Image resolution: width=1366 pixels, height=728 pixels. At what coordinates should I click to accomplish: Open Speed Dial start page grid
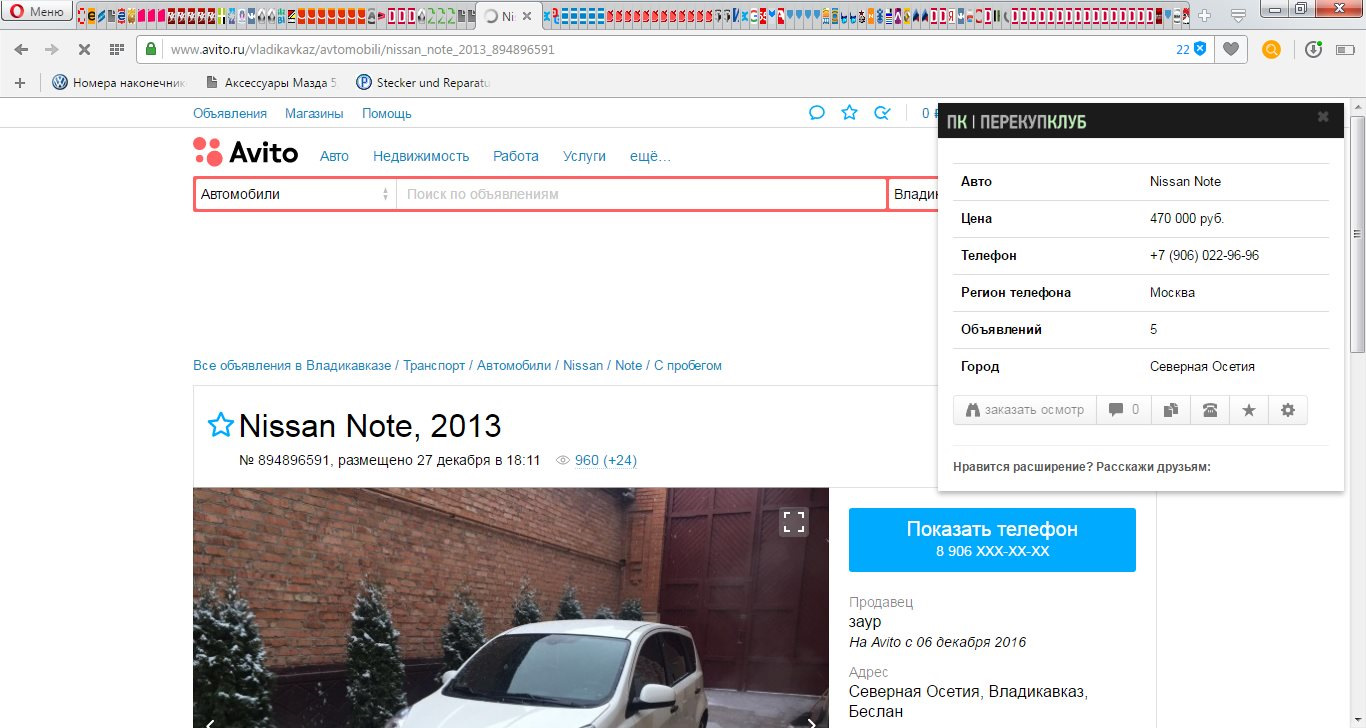click(x=117, y=49)
